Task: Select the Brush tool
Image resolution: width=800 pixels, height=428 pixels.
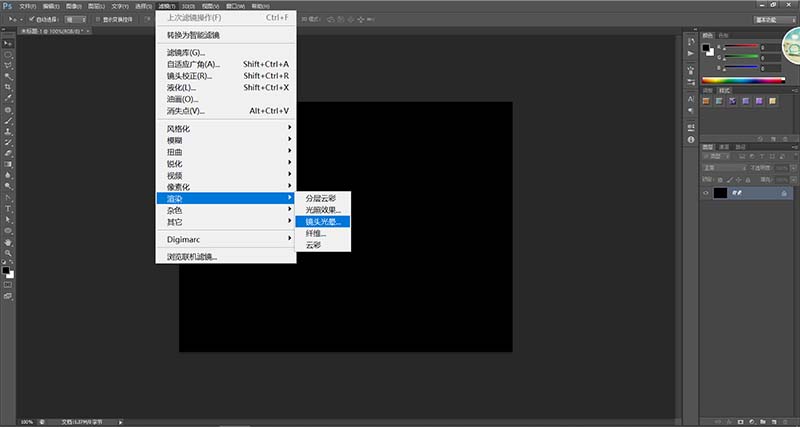Action: click(8, 121)
